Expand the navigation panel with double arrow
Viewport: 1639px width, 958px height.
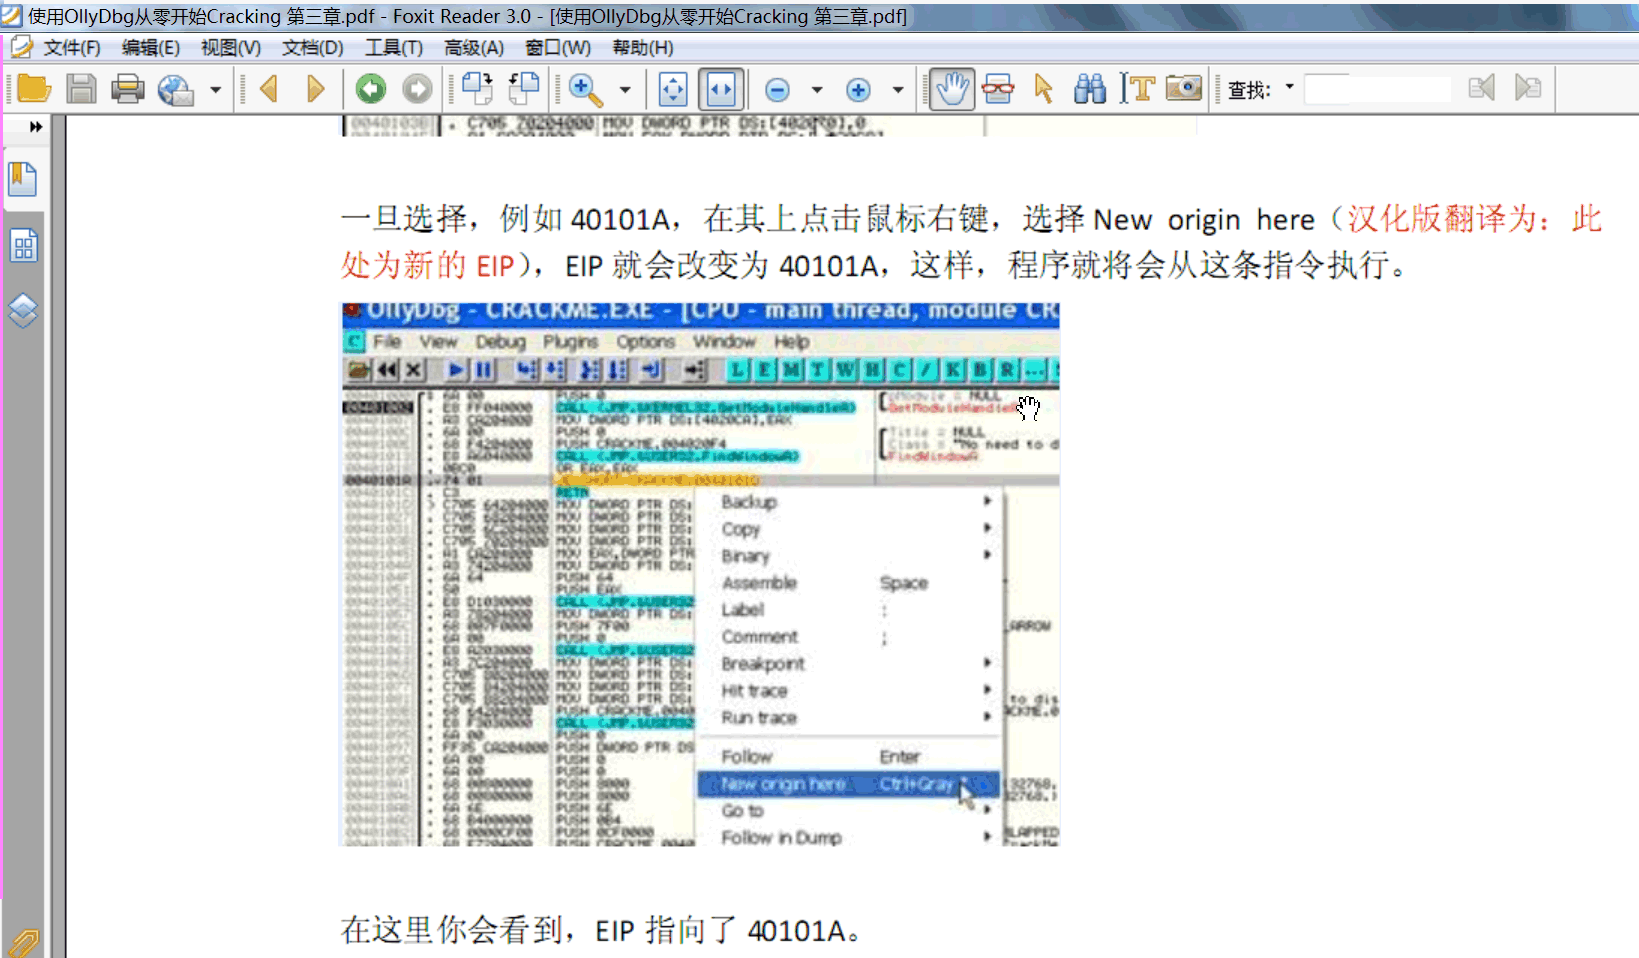click(x=36, y=127)
